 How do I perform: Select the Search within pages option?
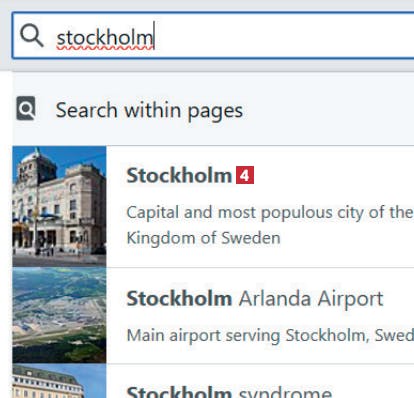213,110
